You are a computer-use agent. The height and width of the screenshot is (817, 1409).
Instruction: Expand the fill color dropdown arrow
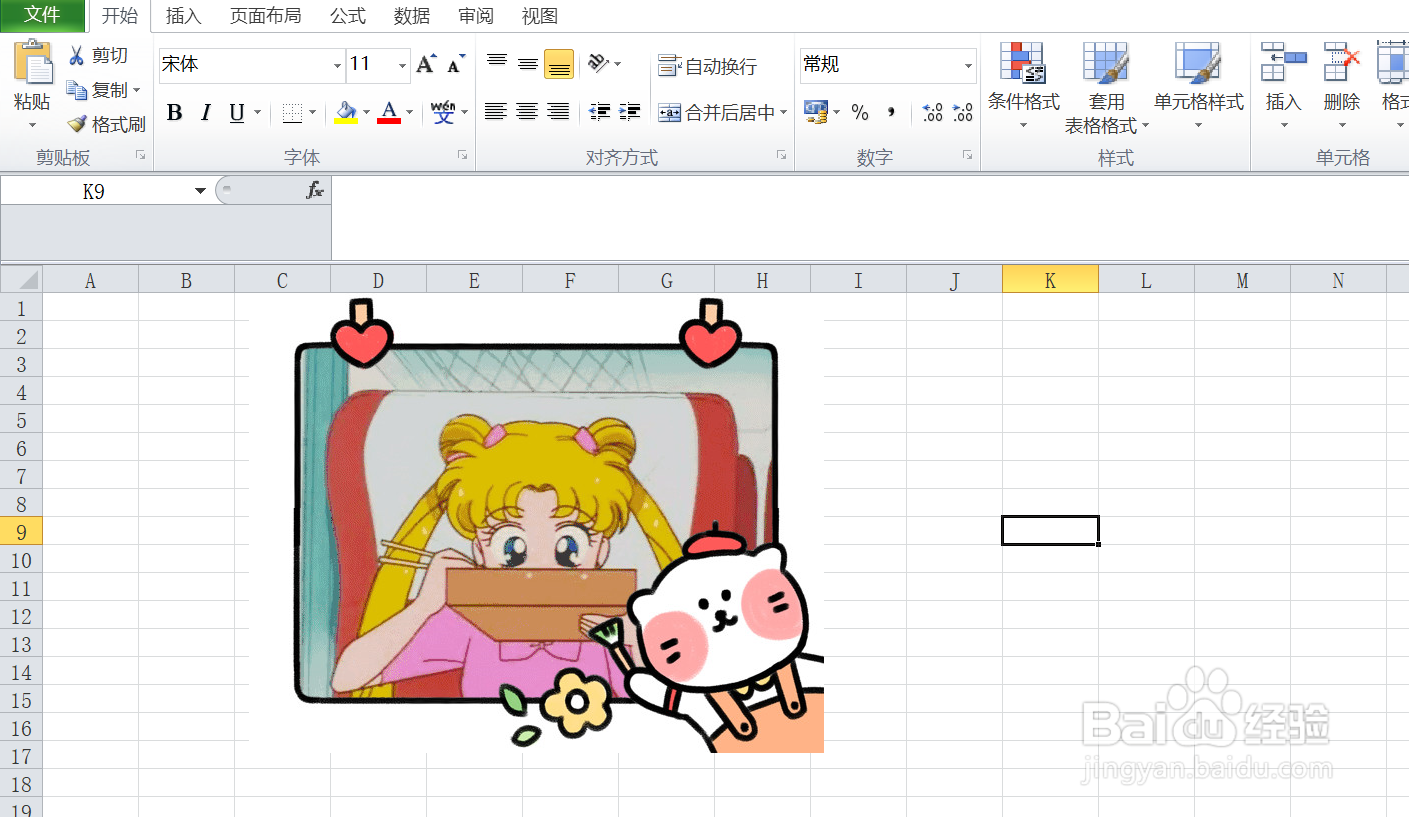pyautogui.click(x=366, y=113)
